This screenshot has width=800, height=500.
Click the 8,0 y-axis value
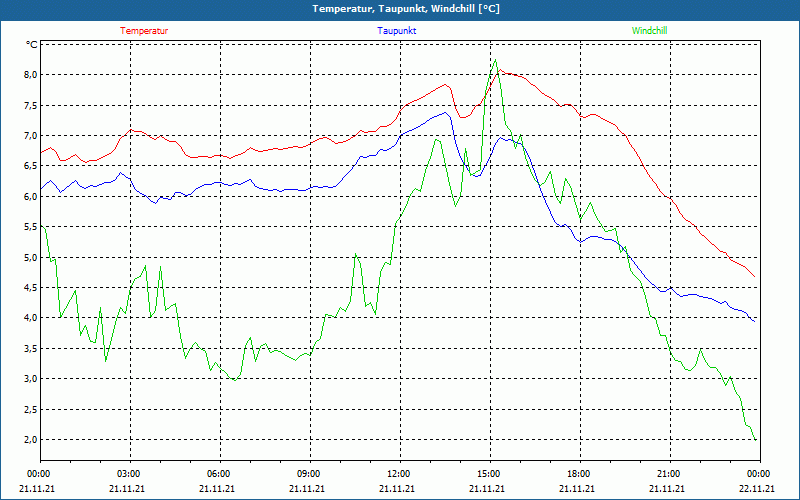coord(31,75)
